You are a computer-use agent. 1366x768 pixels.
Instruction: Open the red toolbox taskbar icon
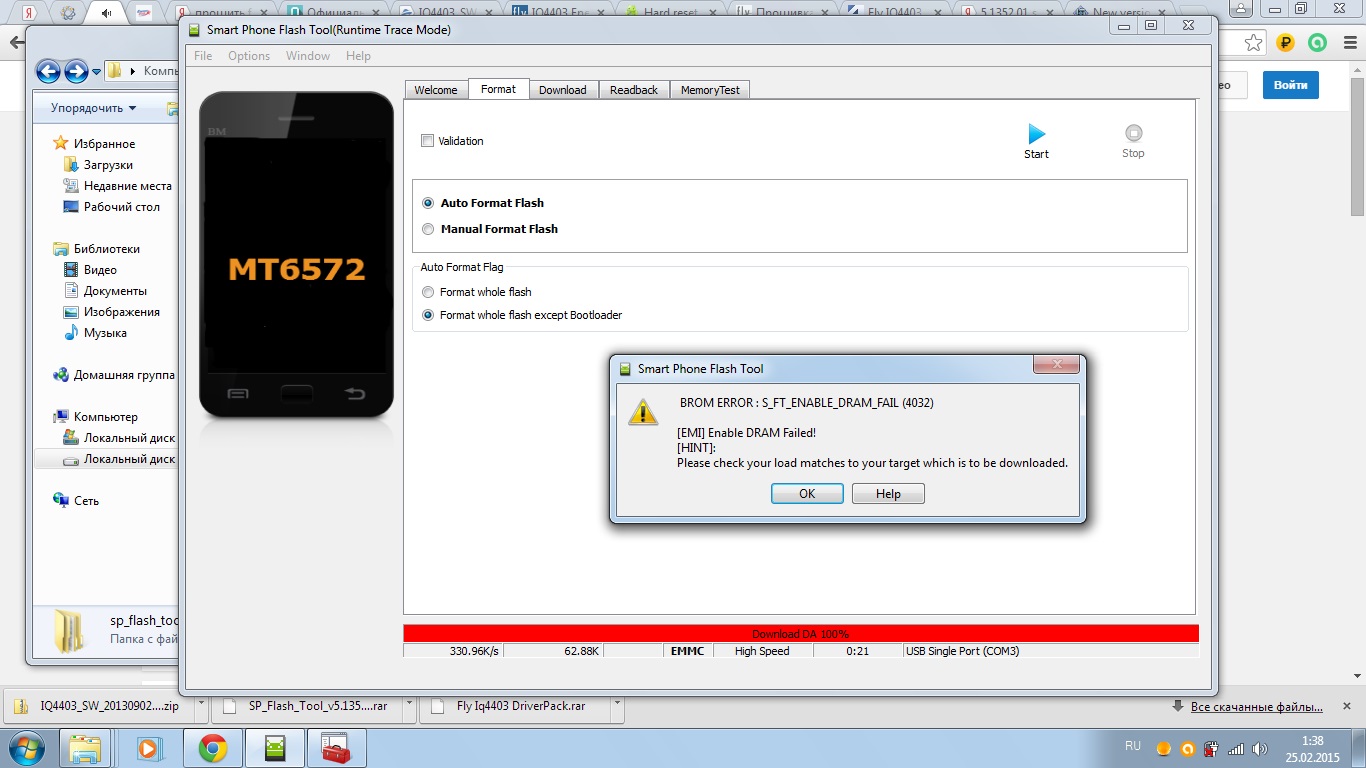(335, 748)
